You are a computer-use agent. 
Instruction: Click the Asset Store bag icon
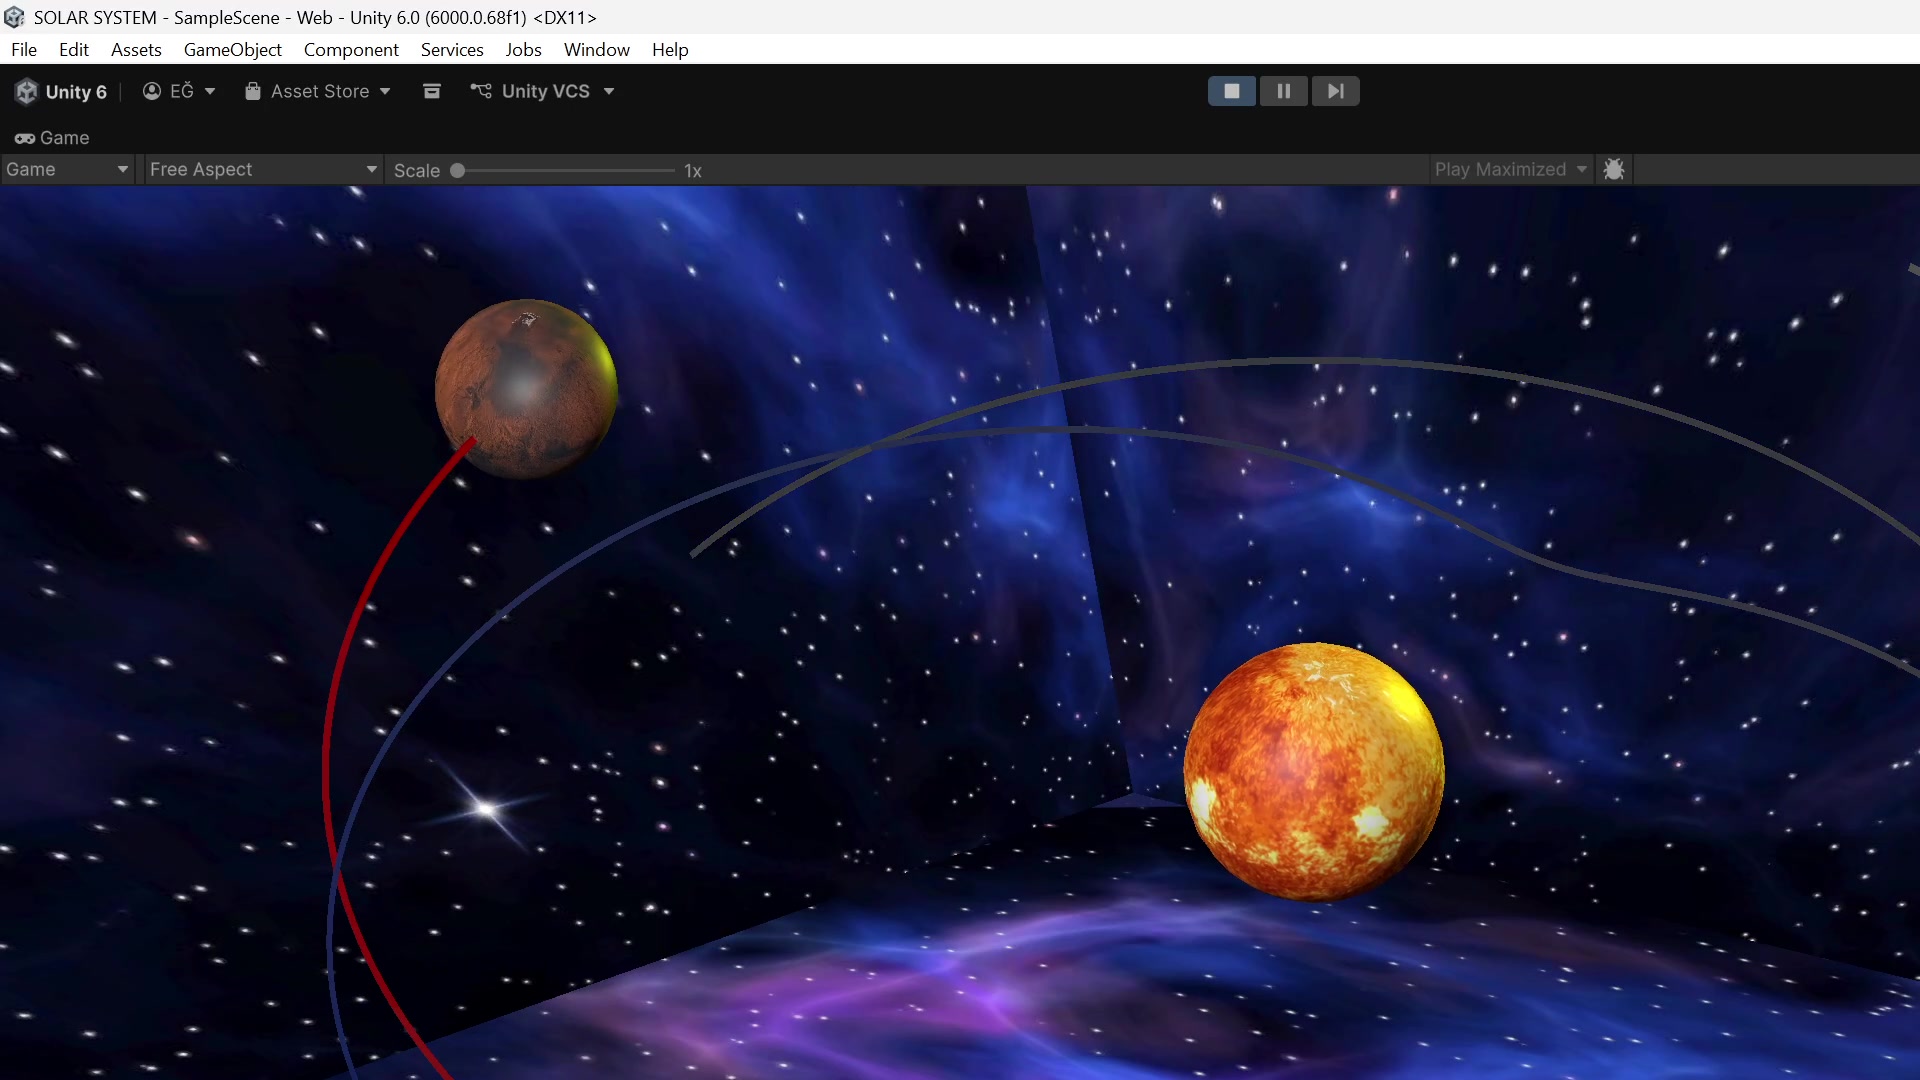[253, 91]
